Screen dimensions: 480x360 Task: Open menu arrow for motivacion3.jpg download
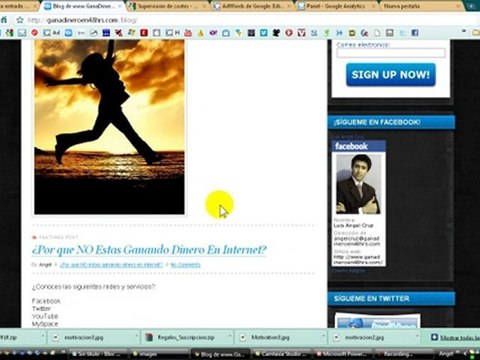tap(136, 337)
